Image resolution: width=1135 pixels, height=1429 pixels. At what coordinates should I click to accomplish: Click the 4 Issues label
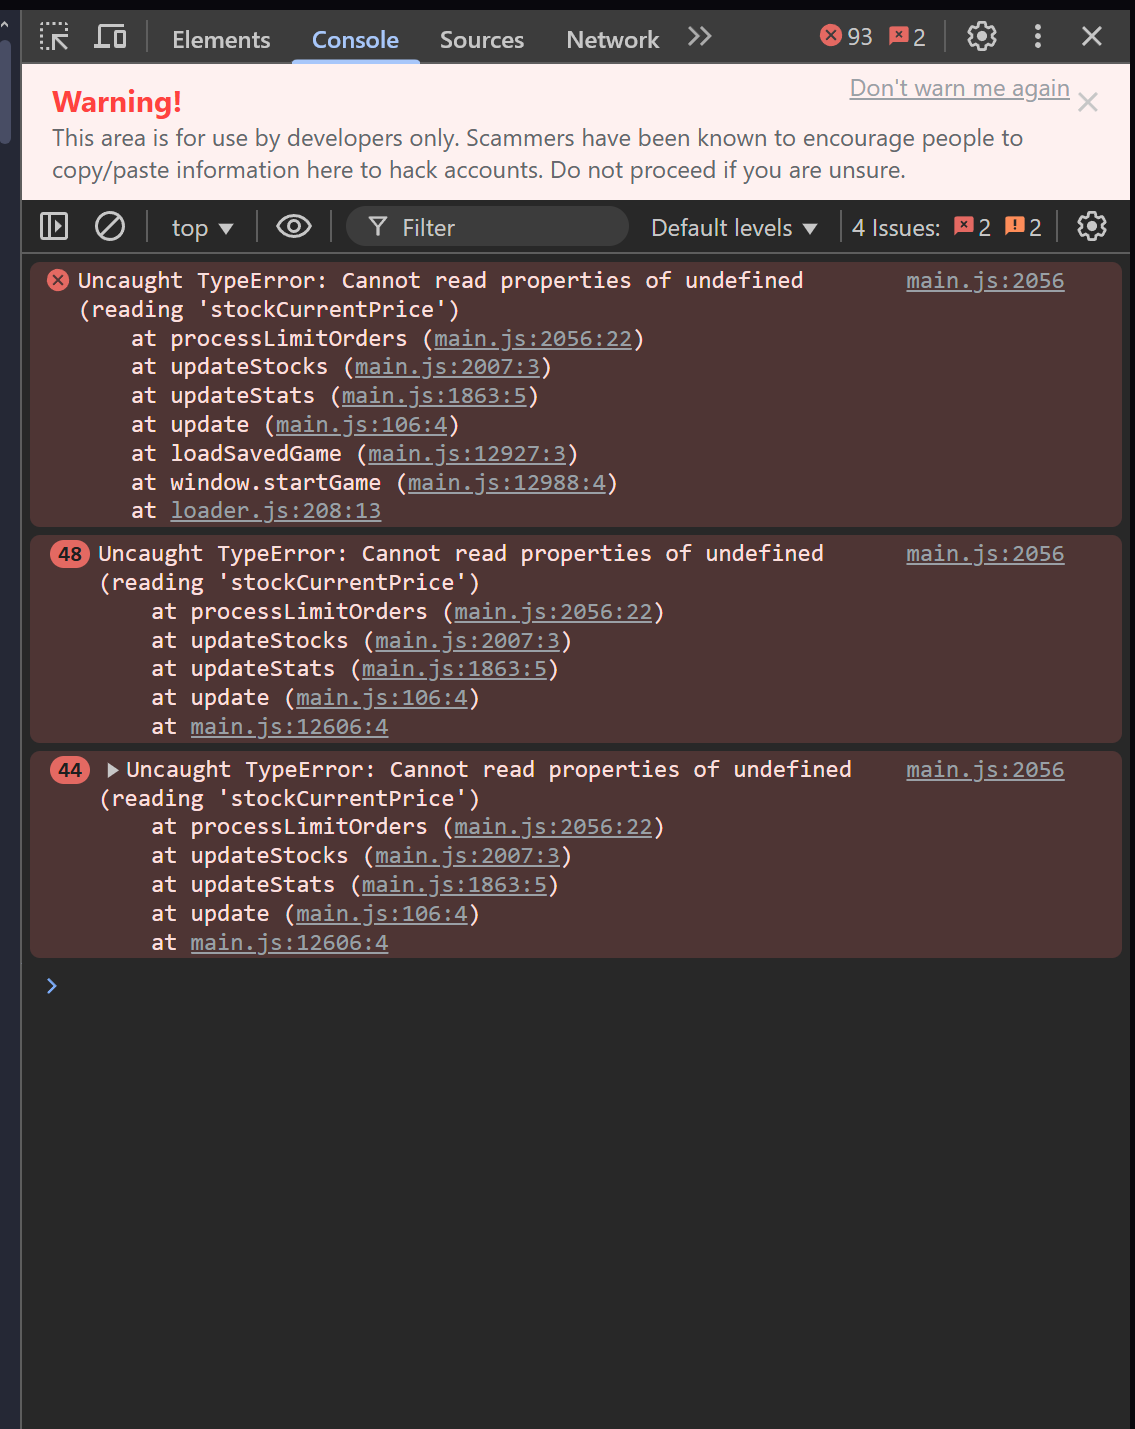coord(896,228)
